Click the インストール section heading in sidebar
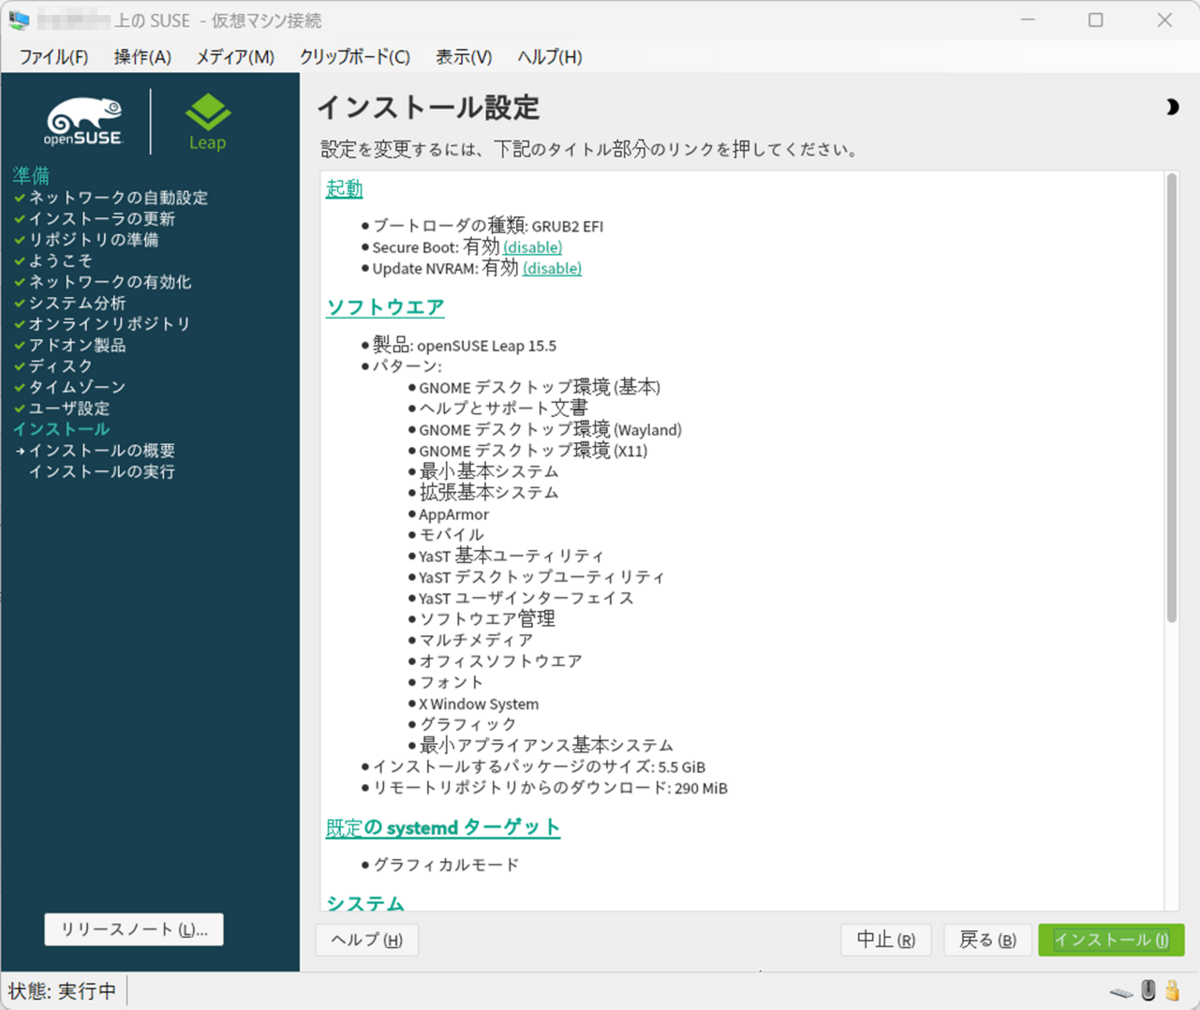Image resolution: width=1200 pixels, height=1010 pixels. point(61,429)
